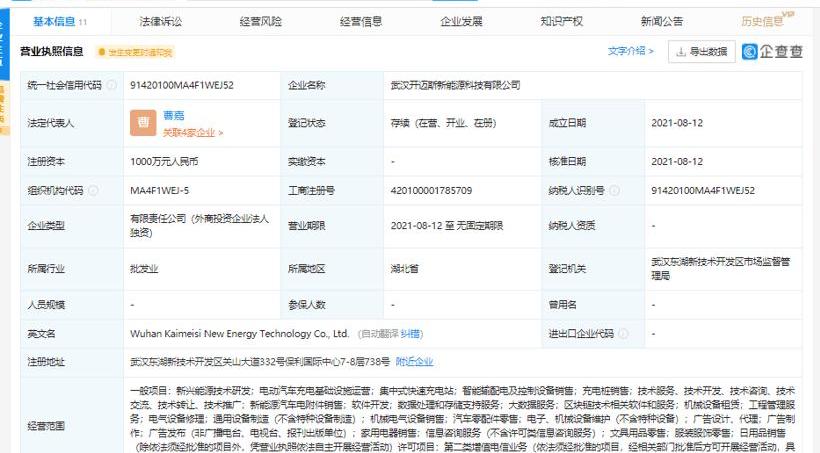
Task: Click the 导出数据 export button
Action: point(702,52)
